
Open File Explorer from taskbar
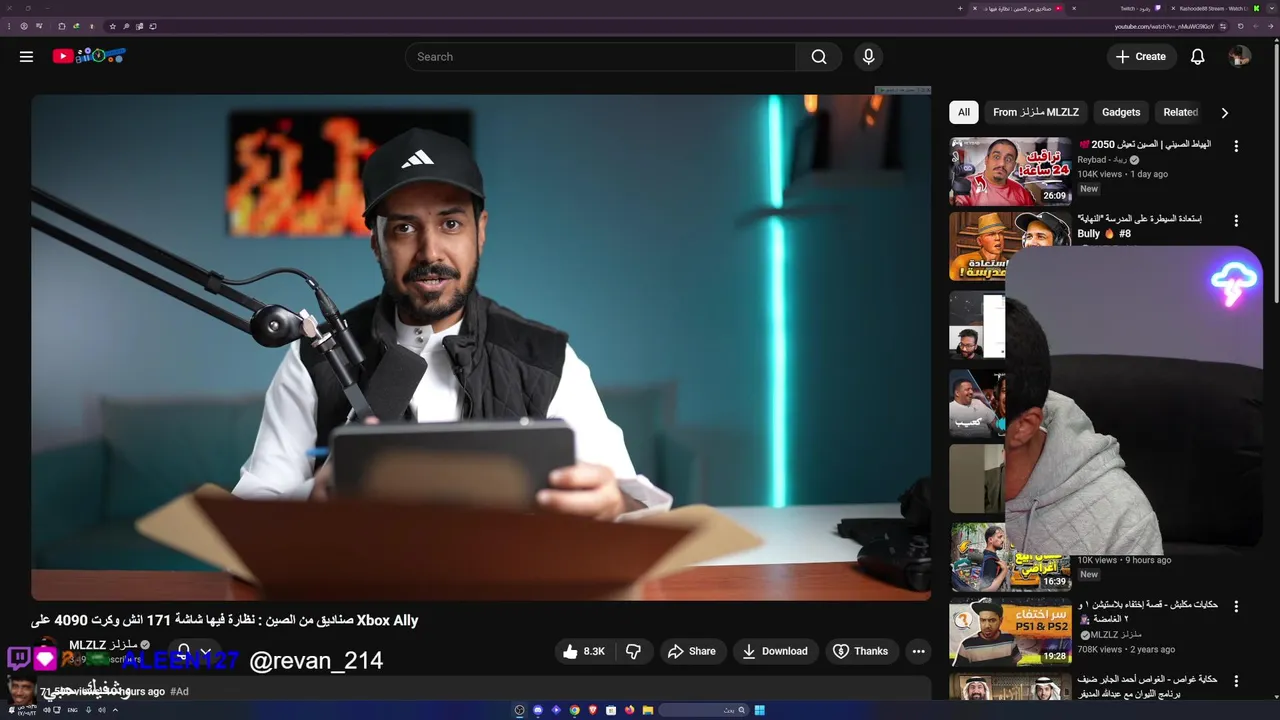(x=648, y=710)
